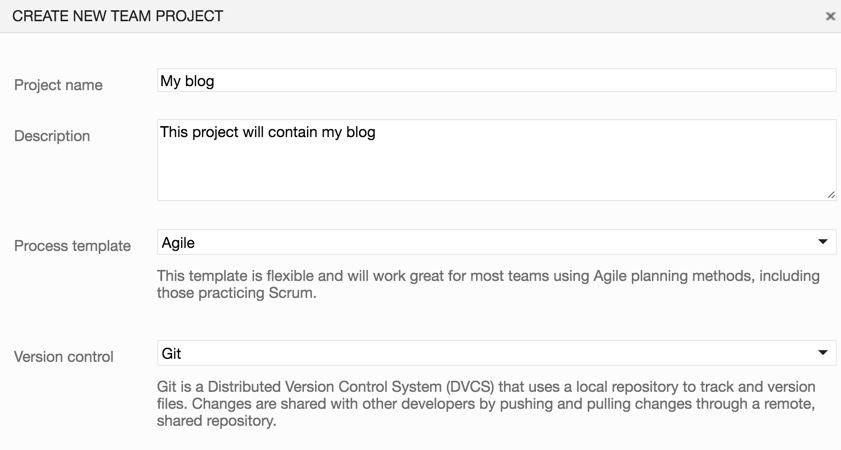Click the Project name input field
The image size is (841, 450).
pyautogui.click(x=496, y=81)
